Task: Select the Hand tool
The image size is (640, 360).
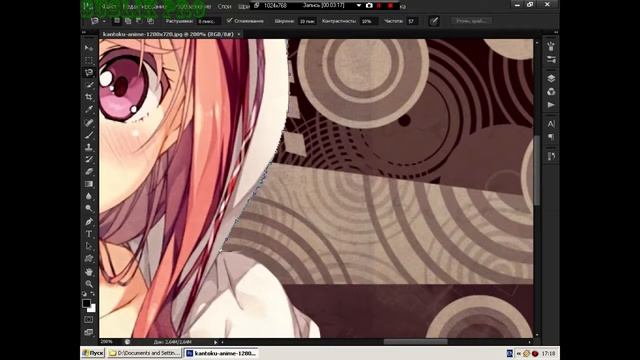Action: 89,271
